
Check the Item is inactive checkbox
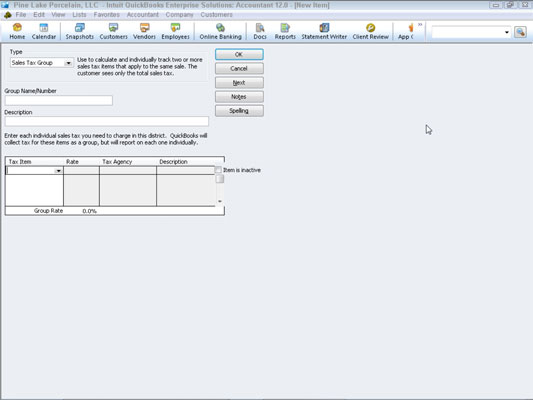pyautogui.click(x=218, y=170)
